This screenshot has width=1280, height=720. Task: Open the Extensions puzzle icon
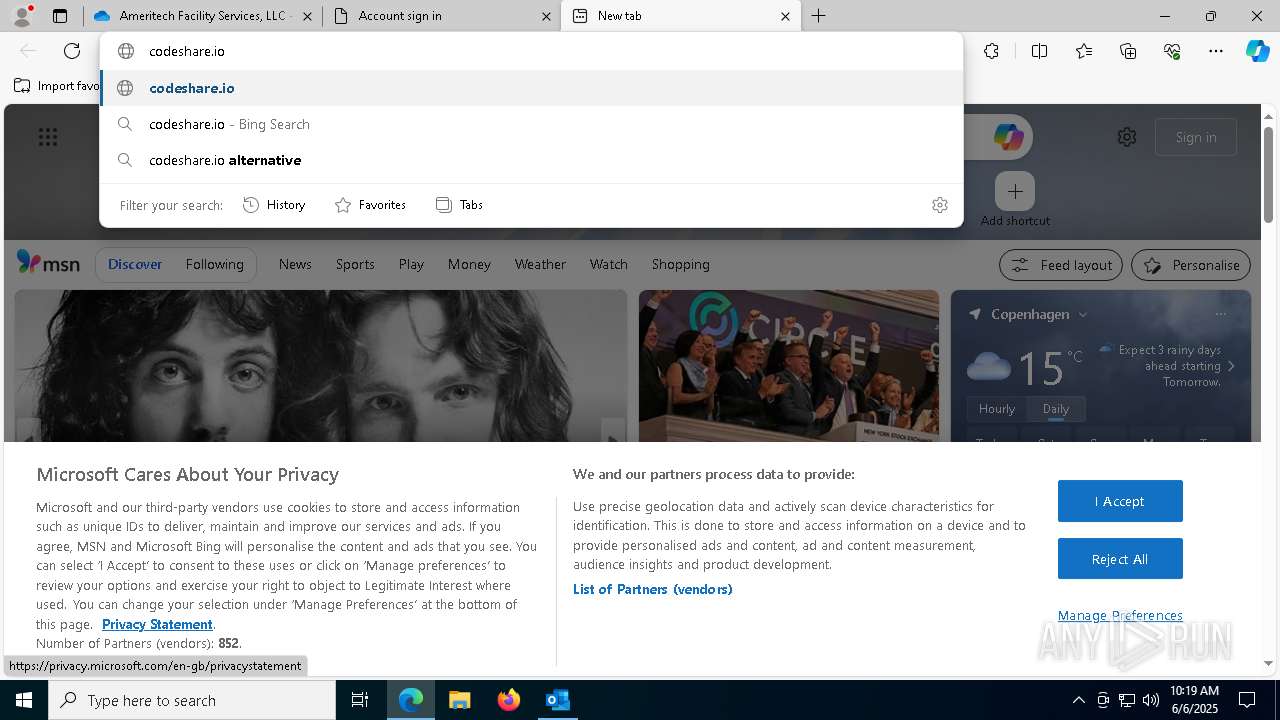pyautogui.click(x=991, y=51)
